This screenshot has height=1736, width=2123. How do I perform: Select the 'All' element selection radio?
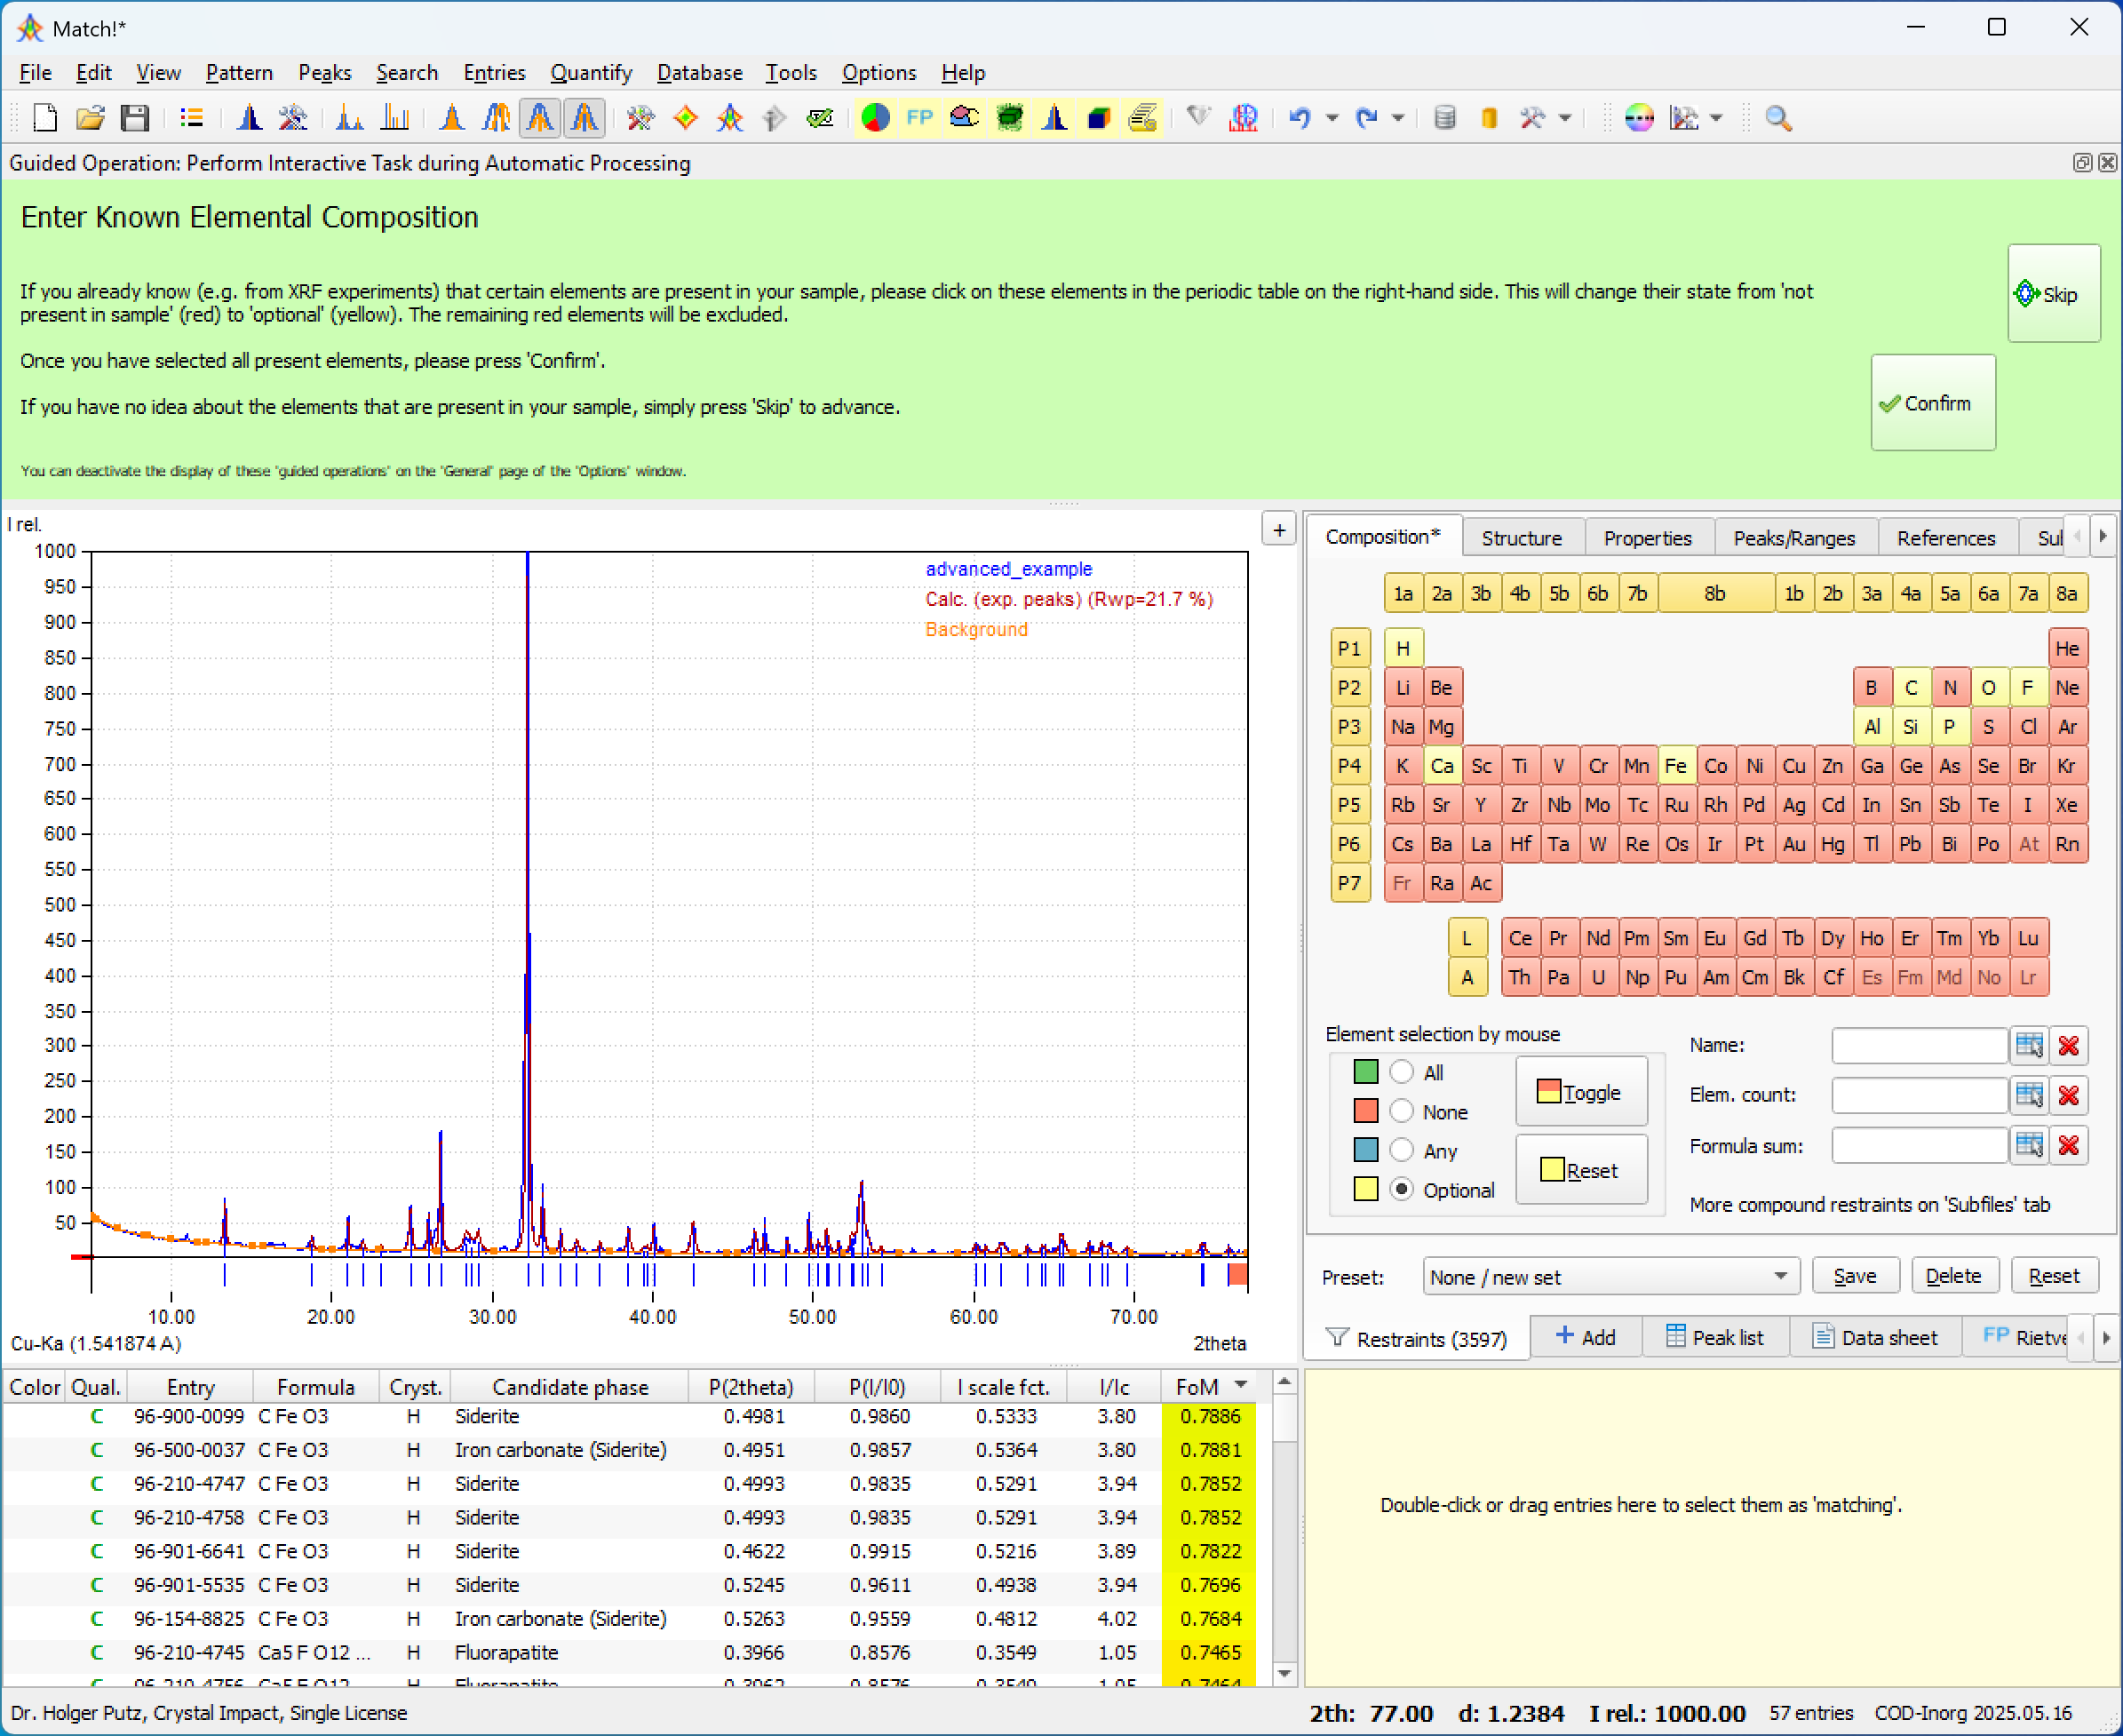click(x=1402, y=1072)
